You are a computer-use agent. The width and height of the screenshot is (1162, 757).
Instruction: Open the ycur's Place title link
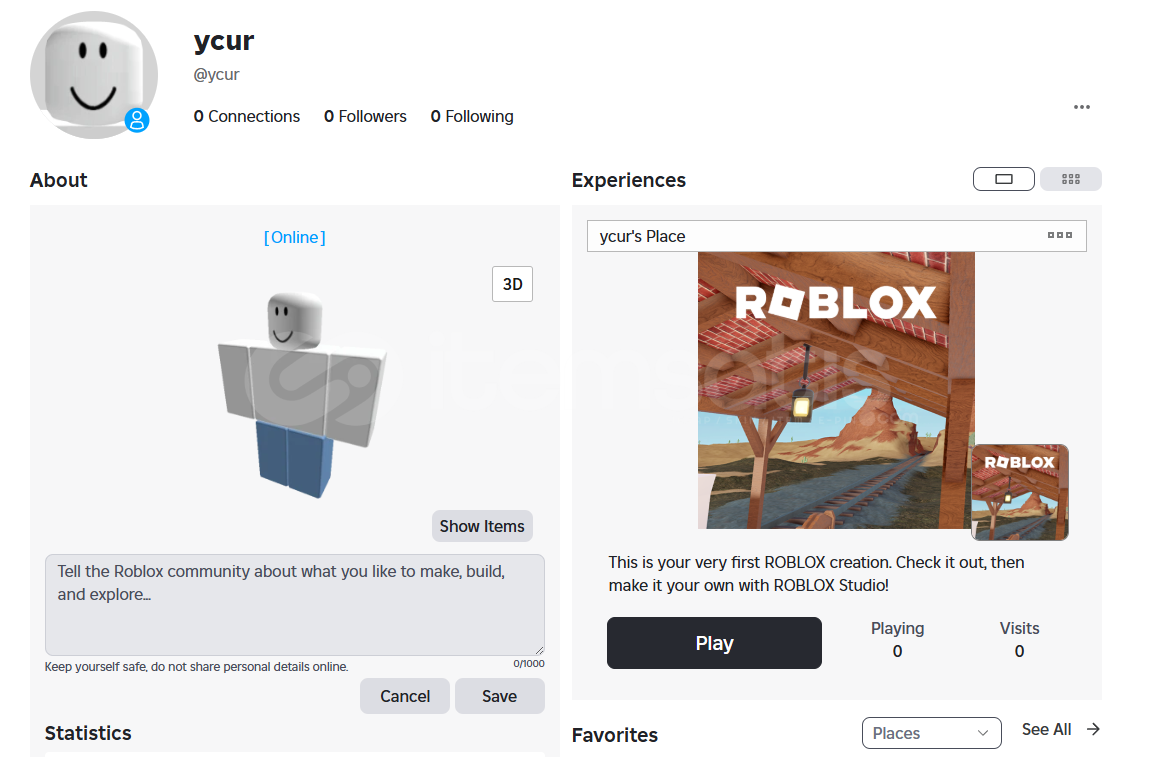pyautogui.click(x=643, y=237)
